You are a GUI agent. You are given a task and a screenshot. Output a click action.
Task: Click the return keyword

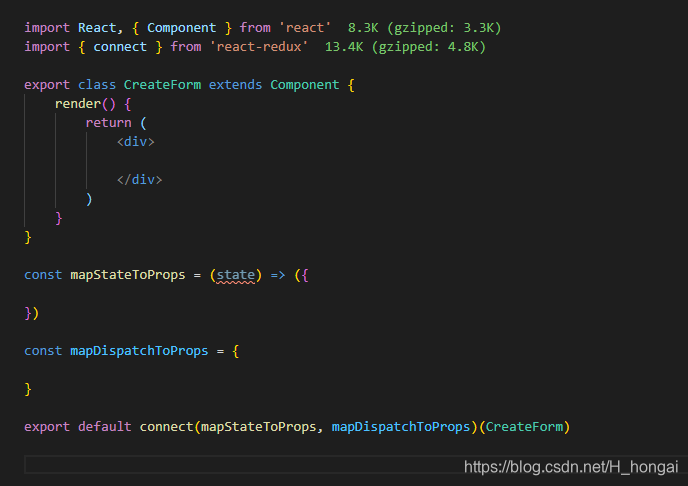click(108, 122)
